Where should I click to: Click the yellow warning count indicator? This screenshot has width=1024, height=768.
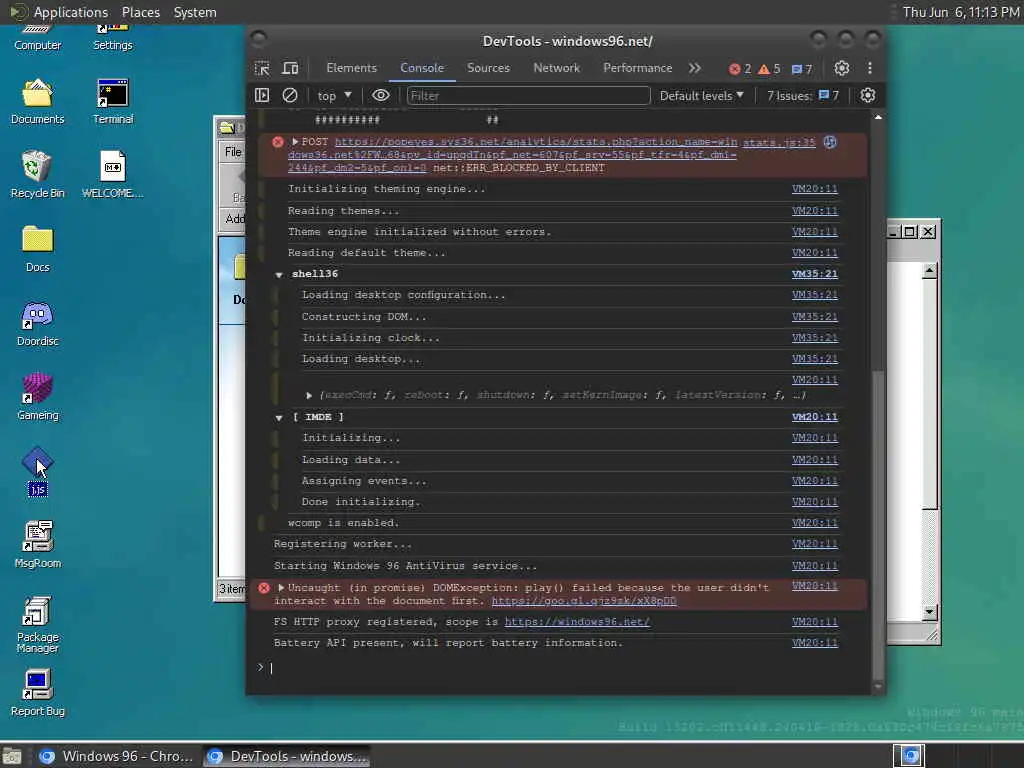point(769,69)
